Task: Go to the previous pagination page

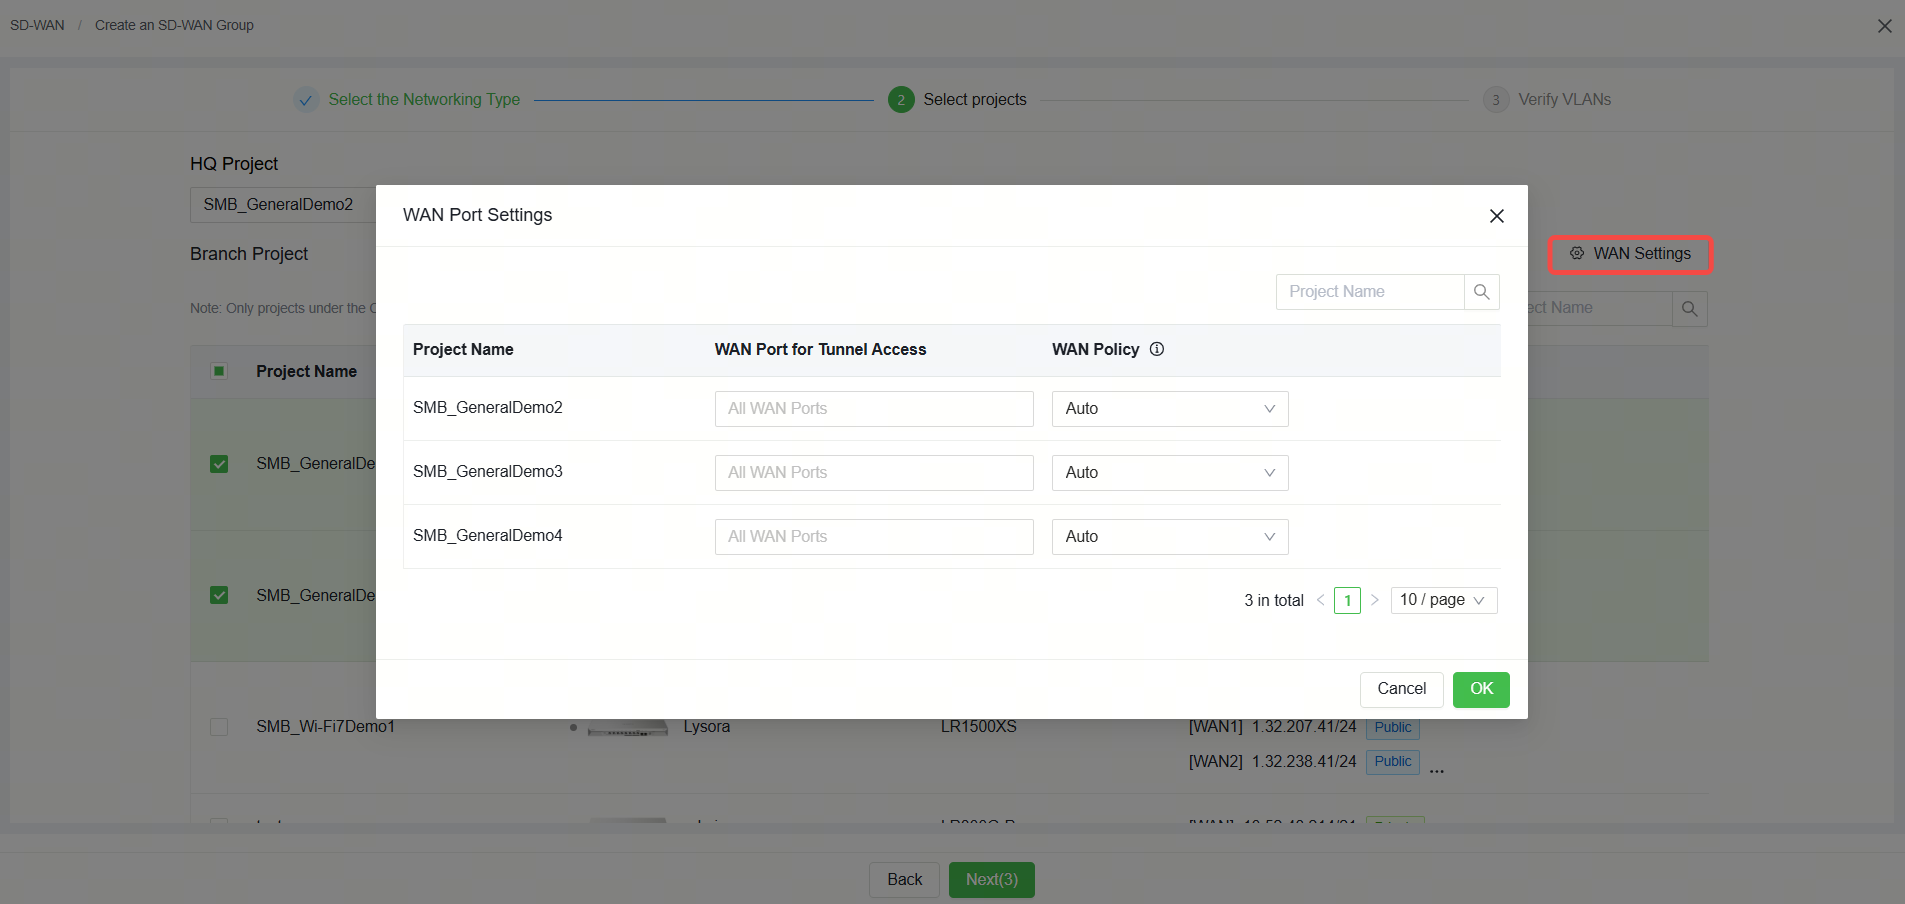Action: coord(1321,600)
